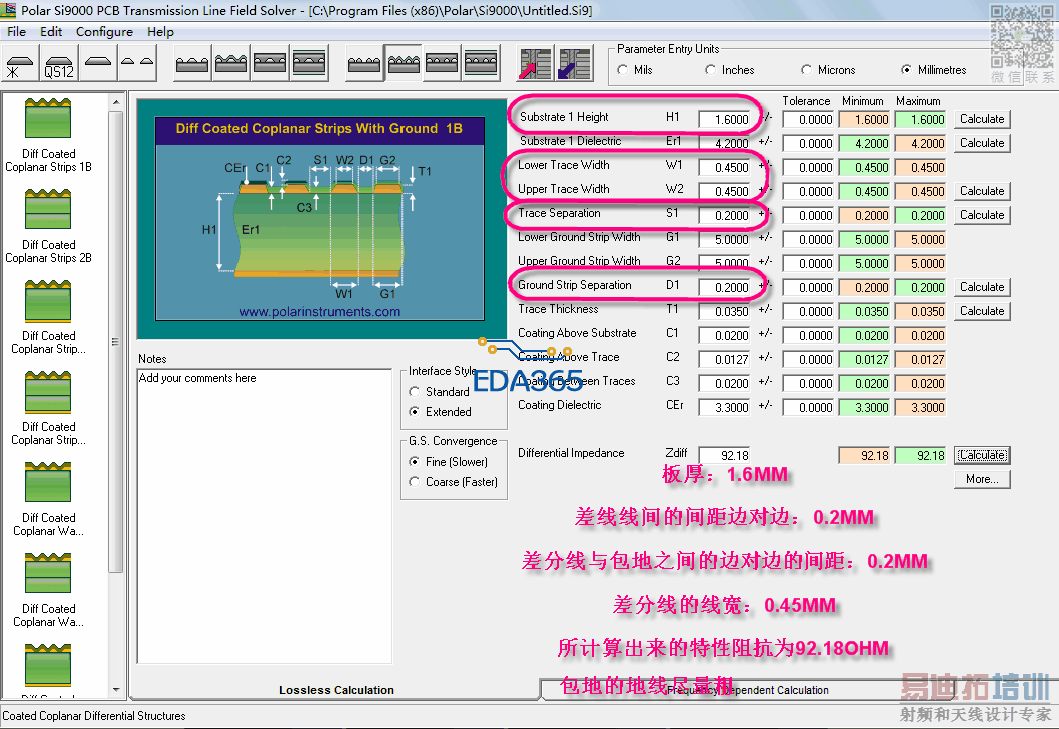
Task: Click the Notes comments text box
Action: [x=264, y=516]
